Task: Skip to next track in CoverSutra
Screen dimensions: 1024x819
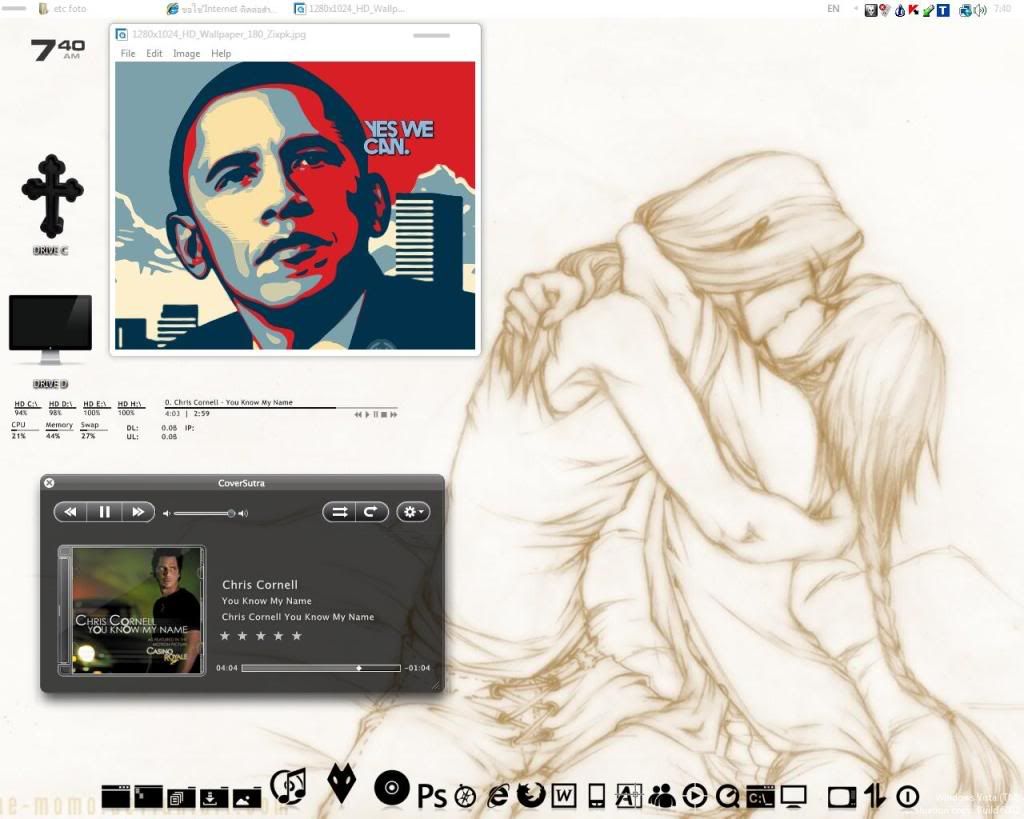Action: point(138,512)
